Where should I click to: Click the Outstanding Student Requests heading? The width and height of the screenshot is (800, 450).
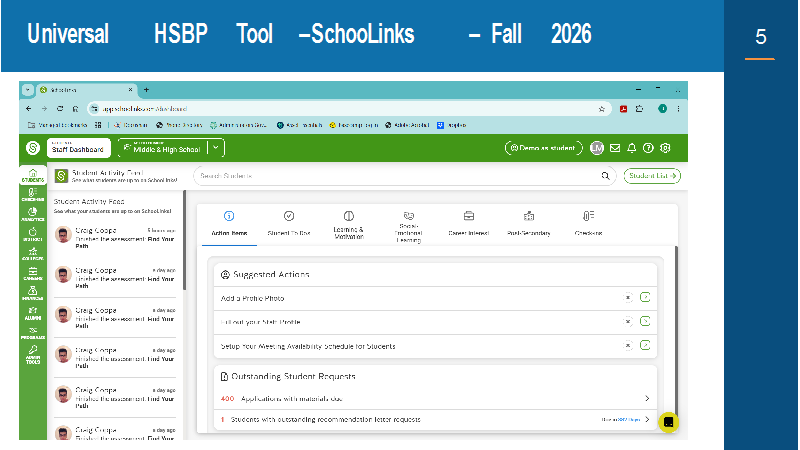(x=293, y=377)
